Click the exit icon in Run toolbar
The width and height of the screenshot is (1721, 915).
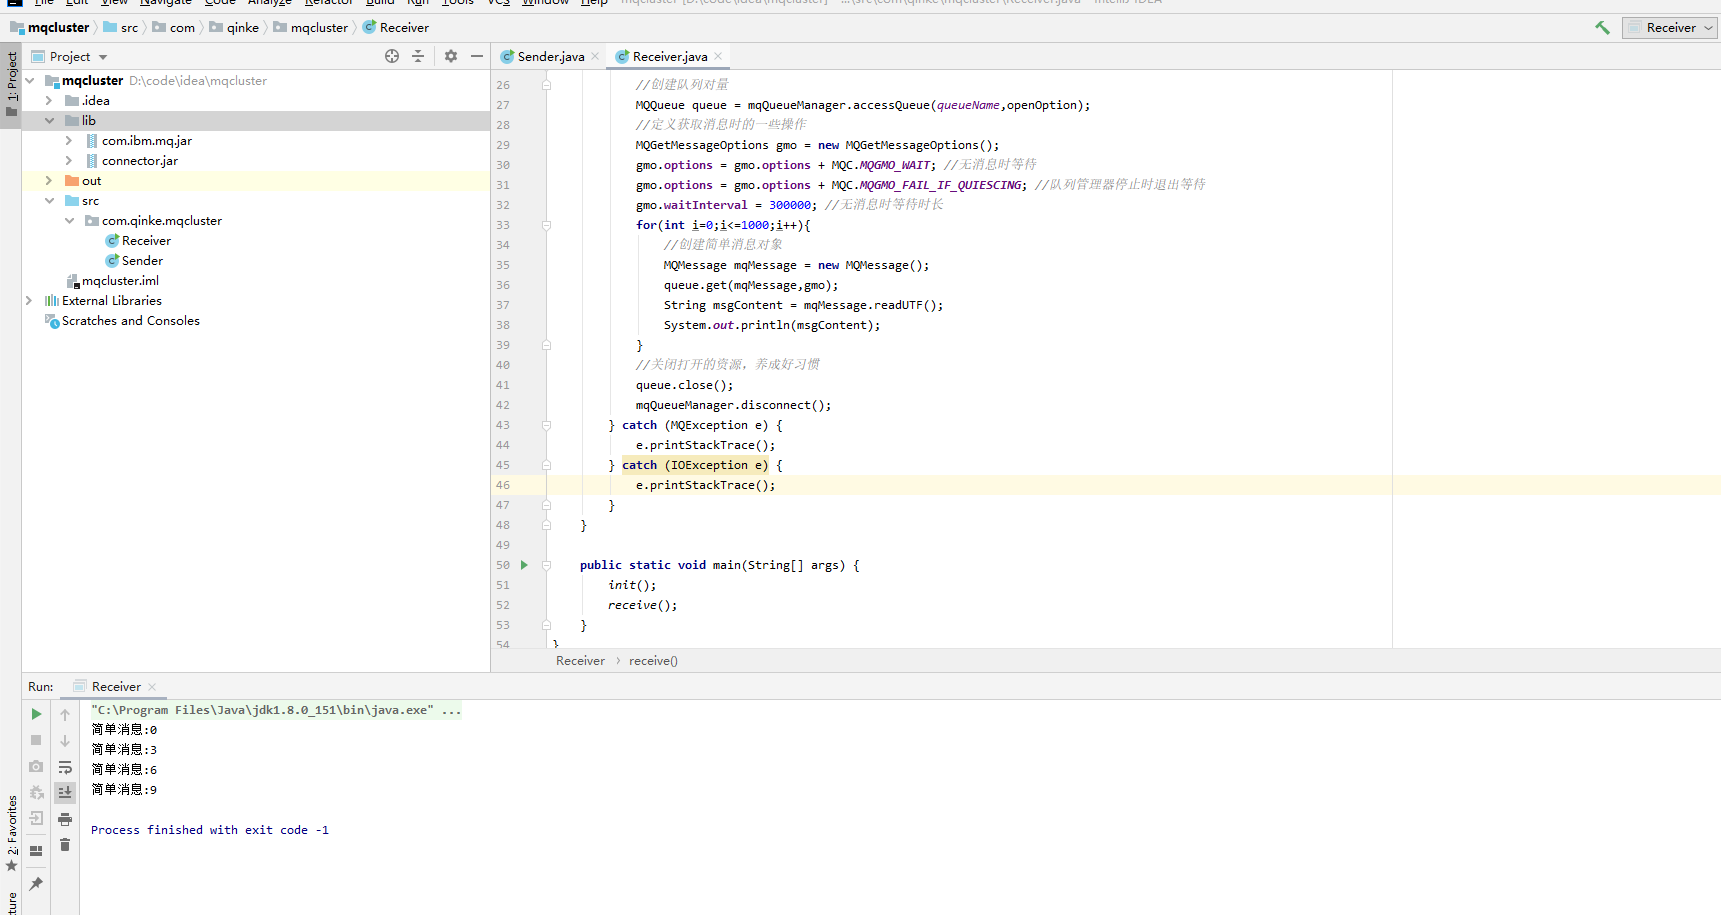click(36, 818)
